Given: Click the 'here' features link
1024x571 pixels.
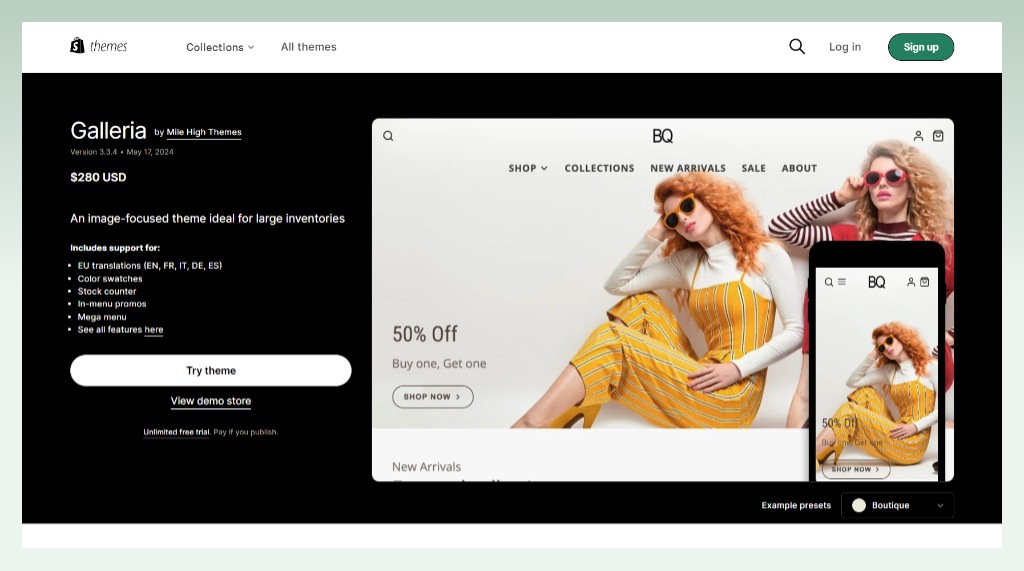Looking at the screenshot, I should pyautogui.click(x=153, y=330).
